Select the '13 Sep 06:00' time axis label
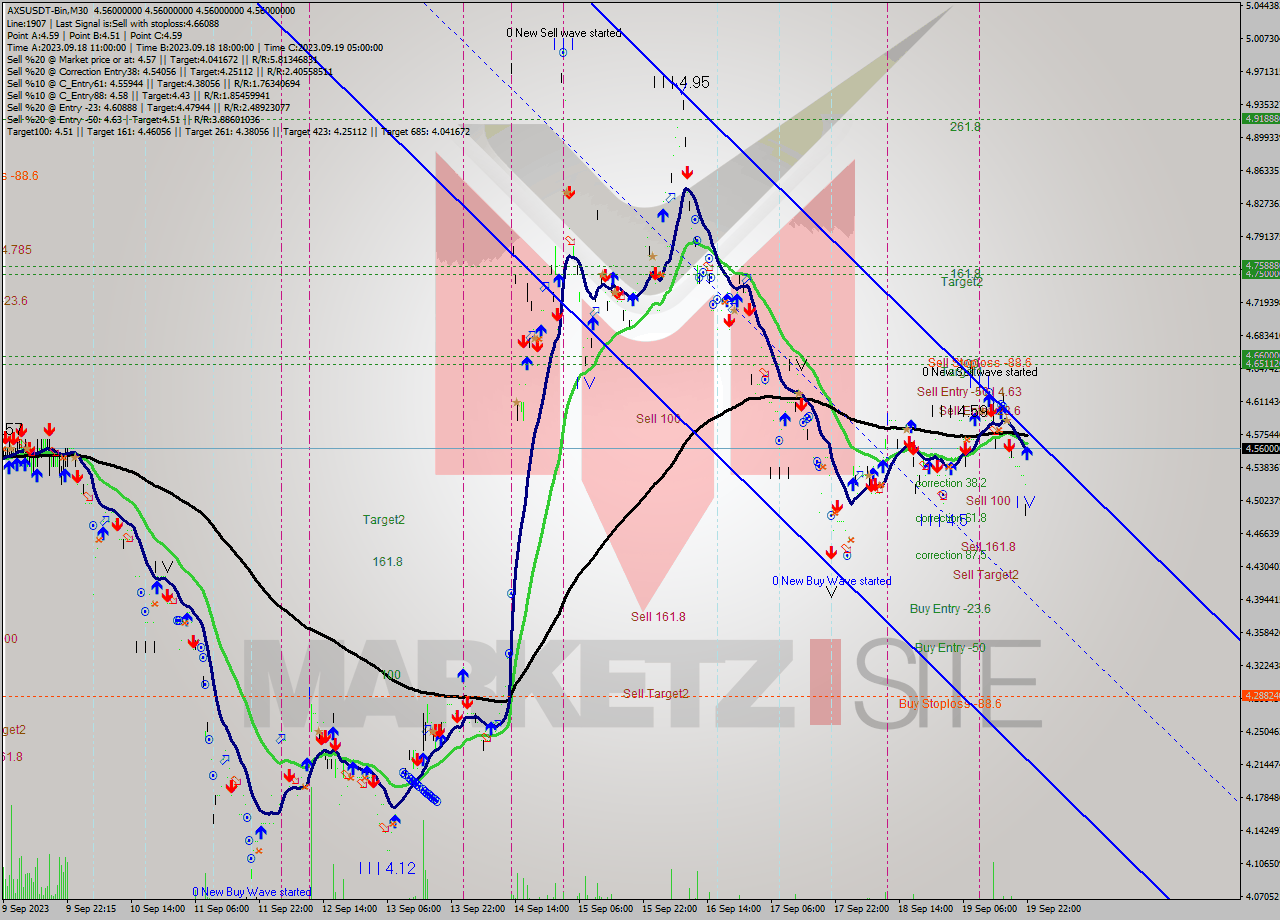Viewport: 1280px width, 920px height. [x=413, y=909]
